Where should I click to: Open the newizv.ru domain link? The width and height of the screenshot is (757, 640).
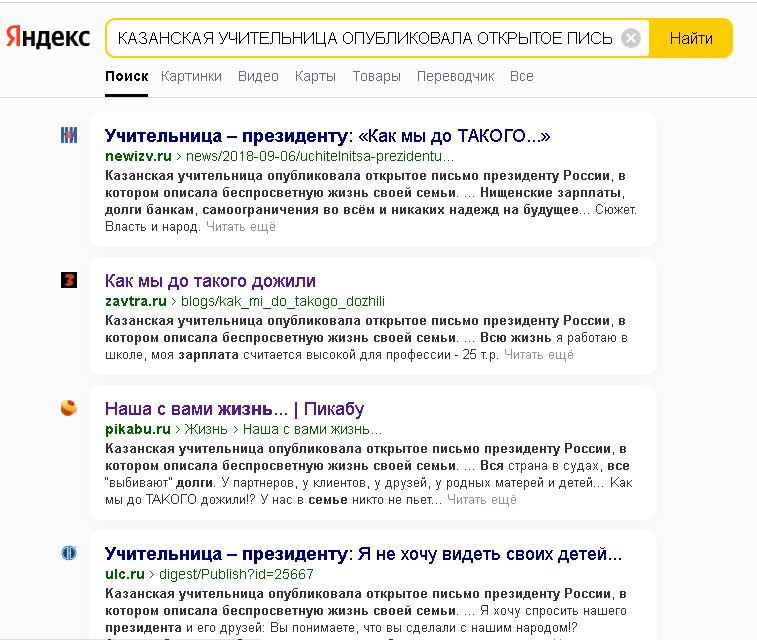click(138, 156)
